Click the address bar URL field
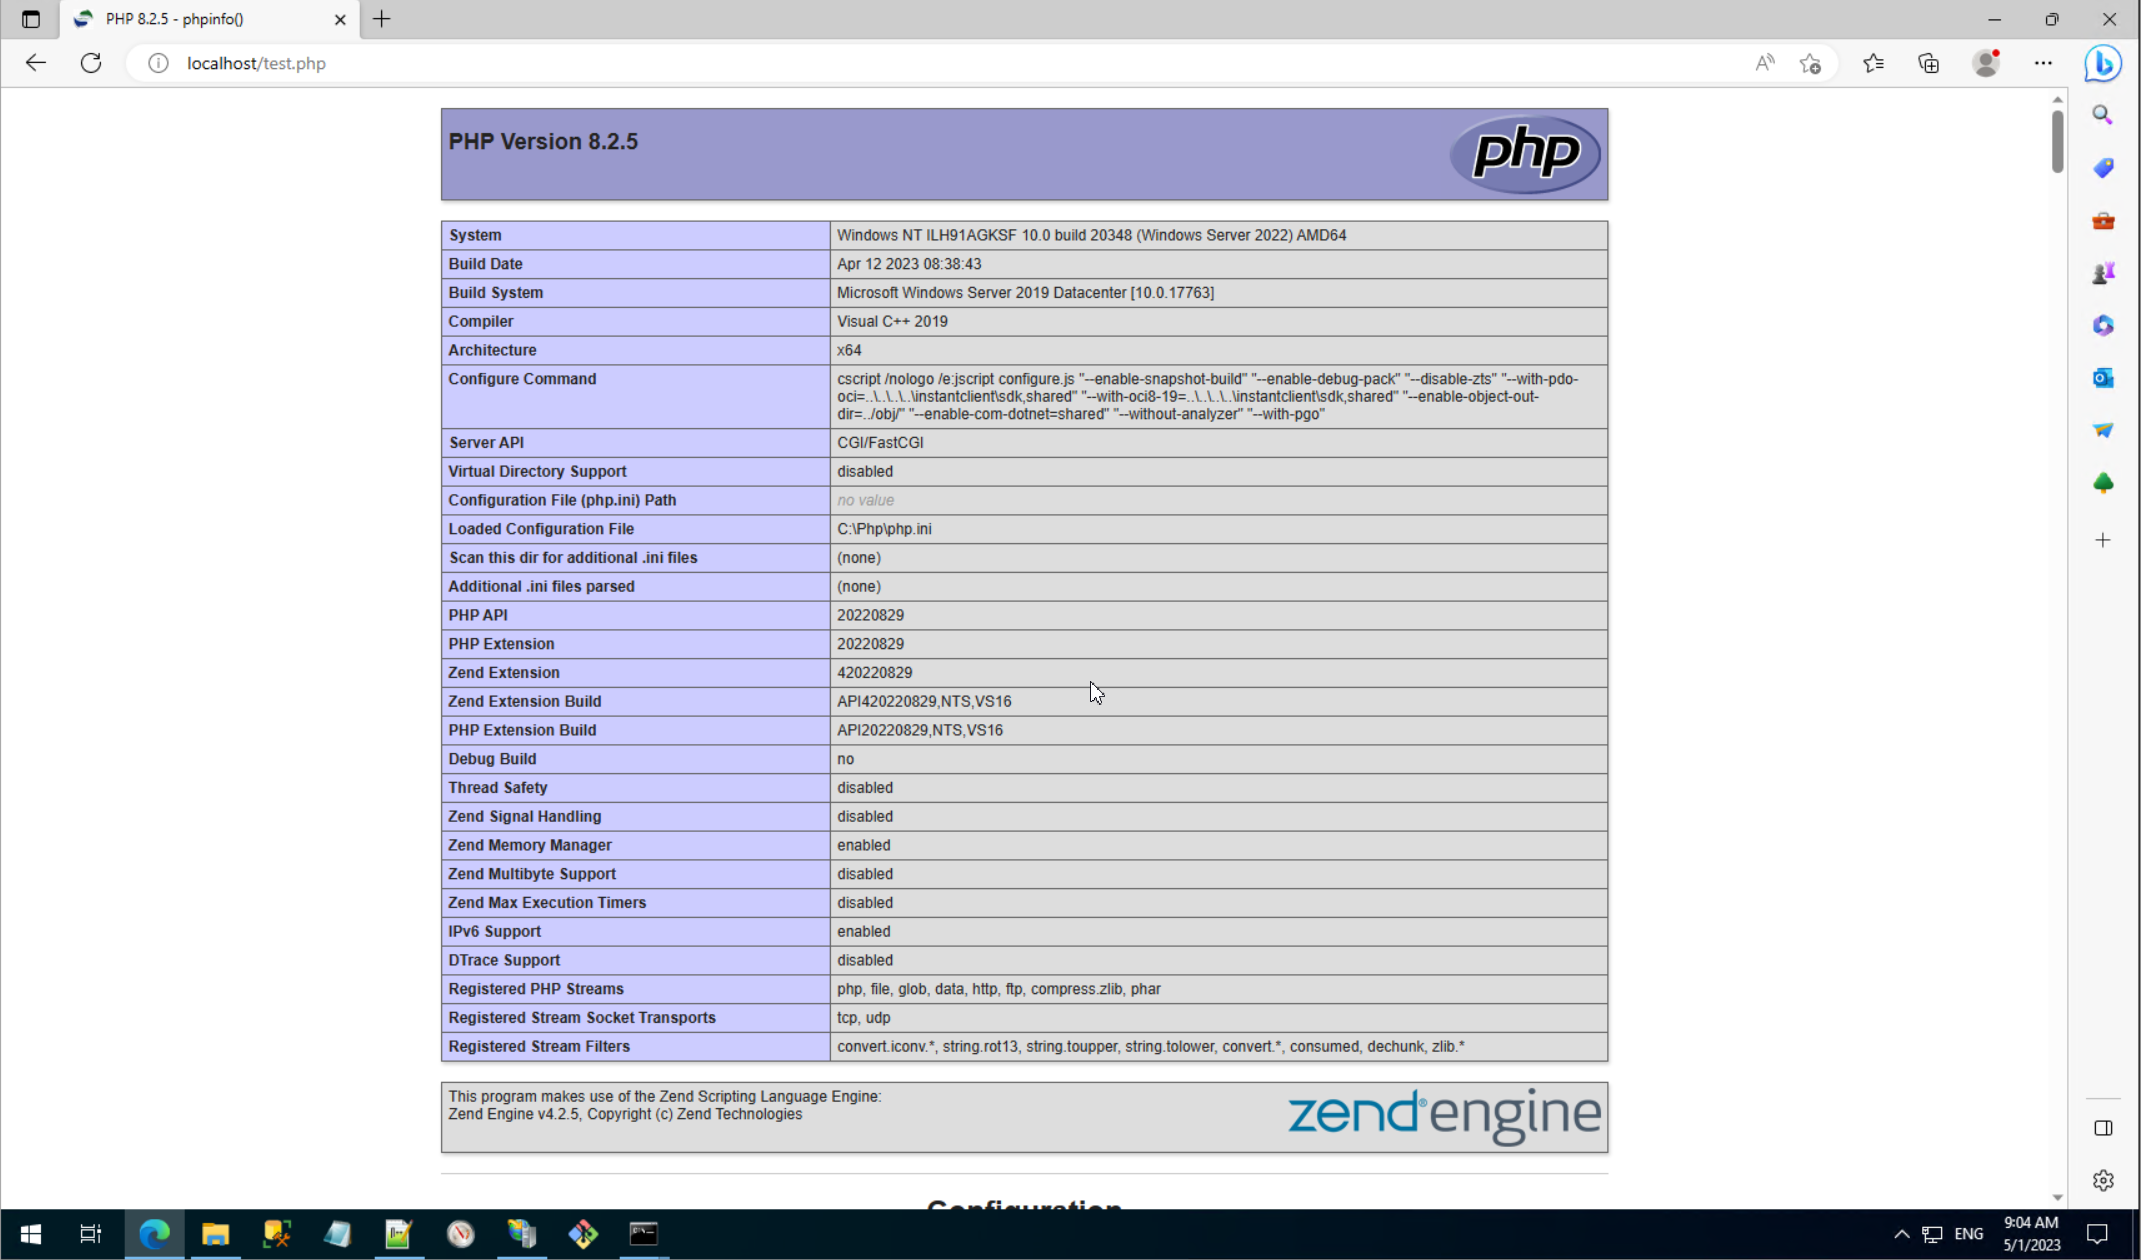This screenshot has height=1260, width=2141. click(x=900, y=63)
